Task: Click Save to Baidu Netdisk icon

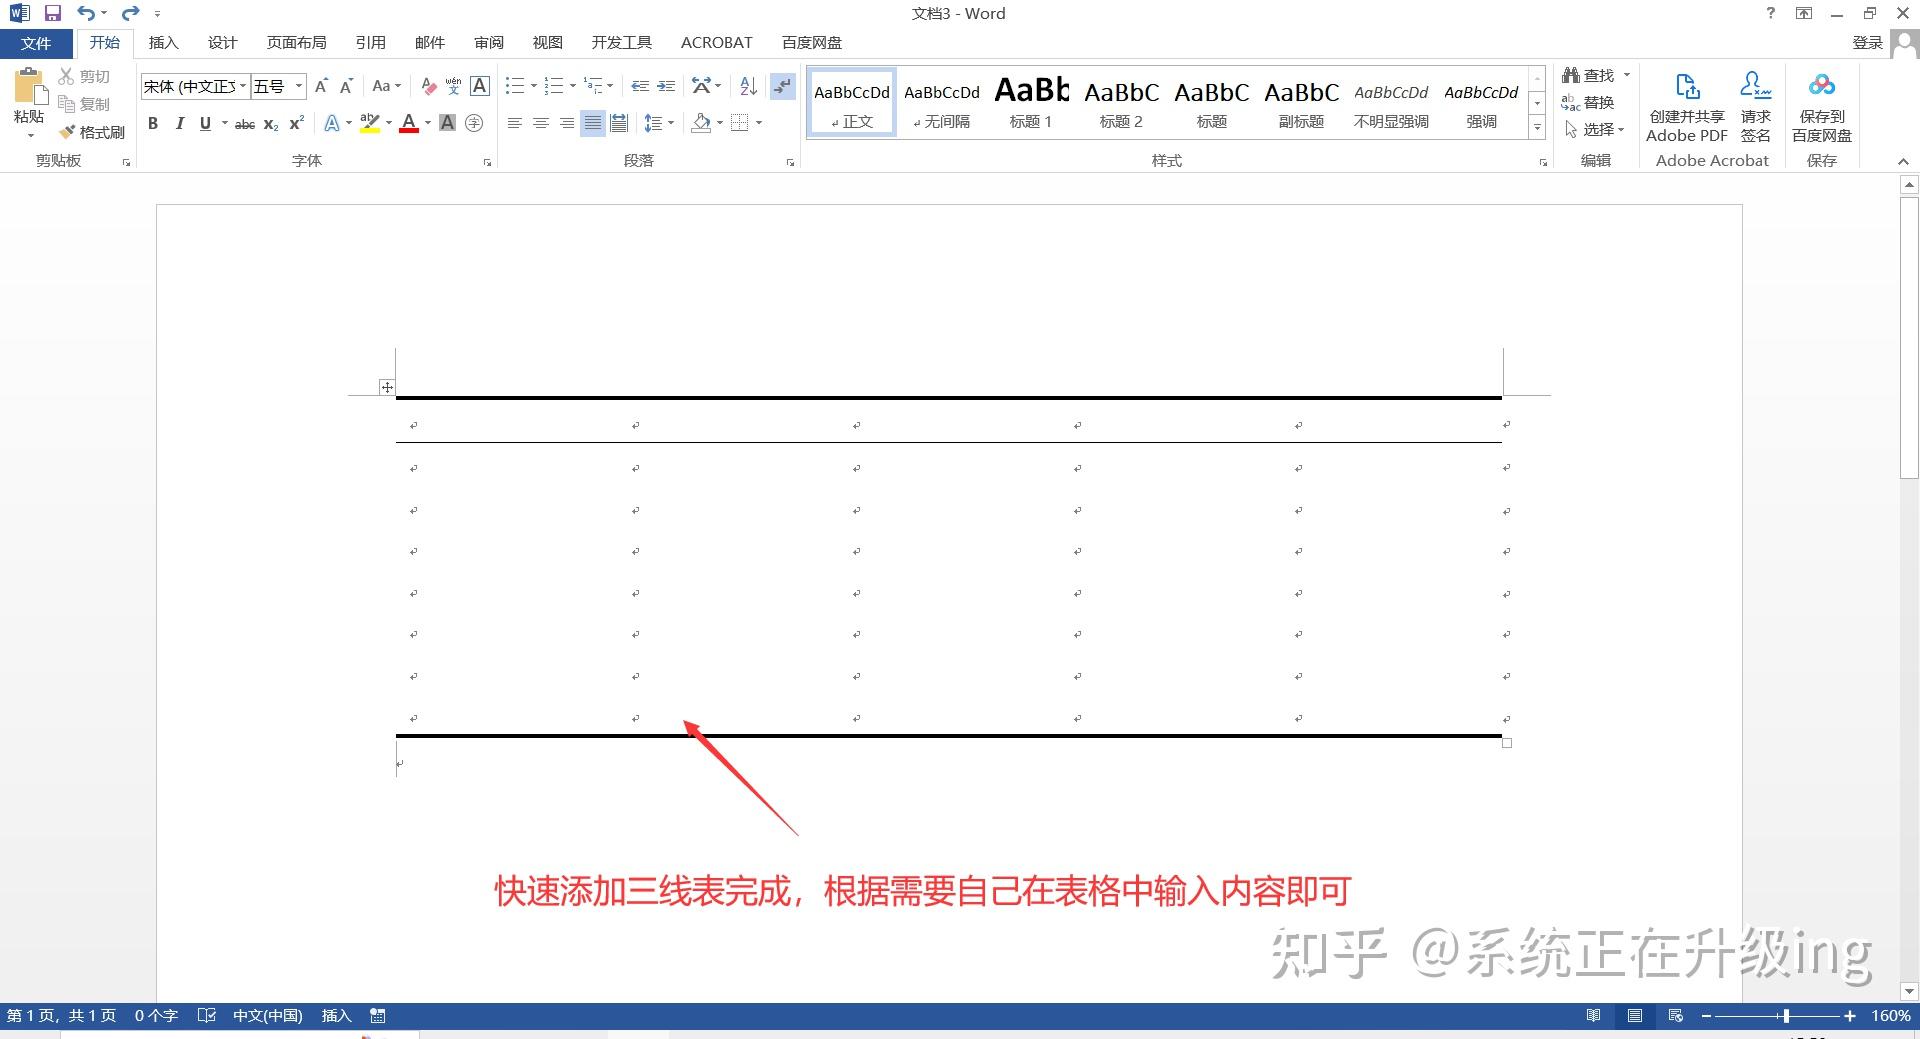Action: pos(1821,87)
